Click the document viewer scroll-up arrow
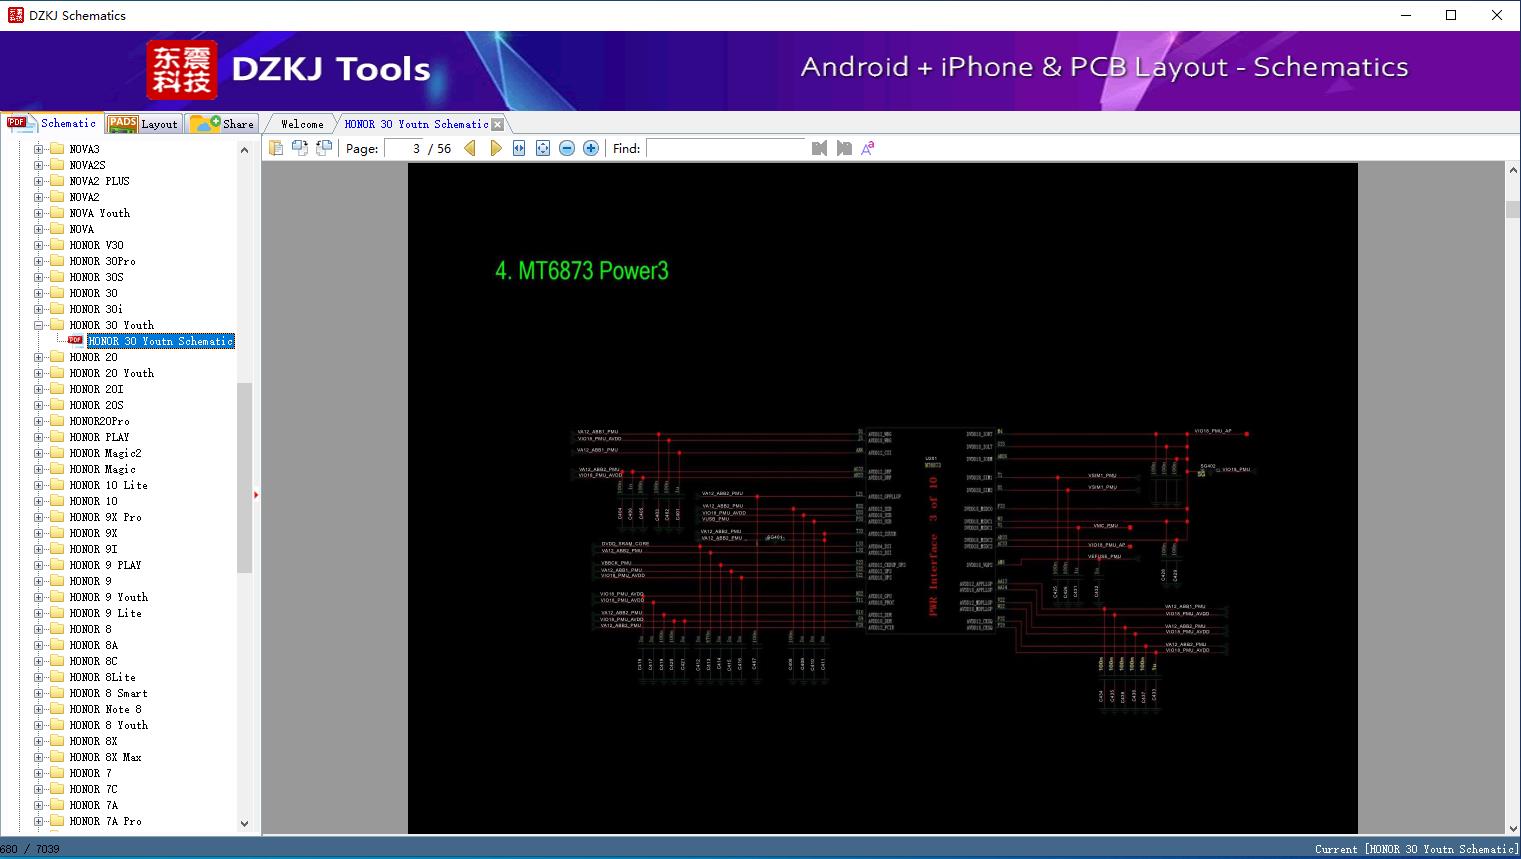 [x=1513, y=171]
